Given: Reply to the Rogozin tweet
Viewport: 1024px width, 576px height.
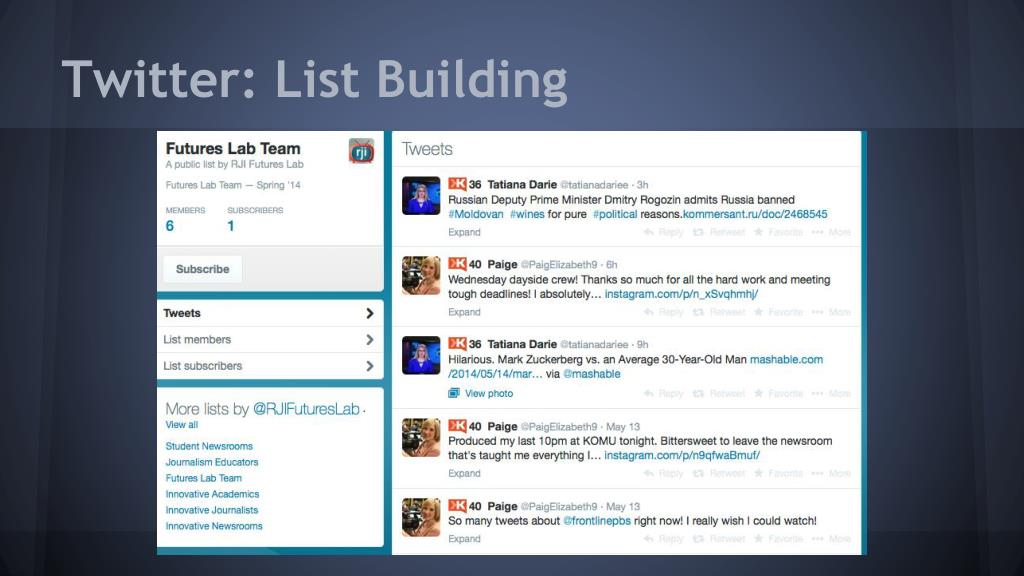Looking at the screenshot, I should [x=664, y=232].
